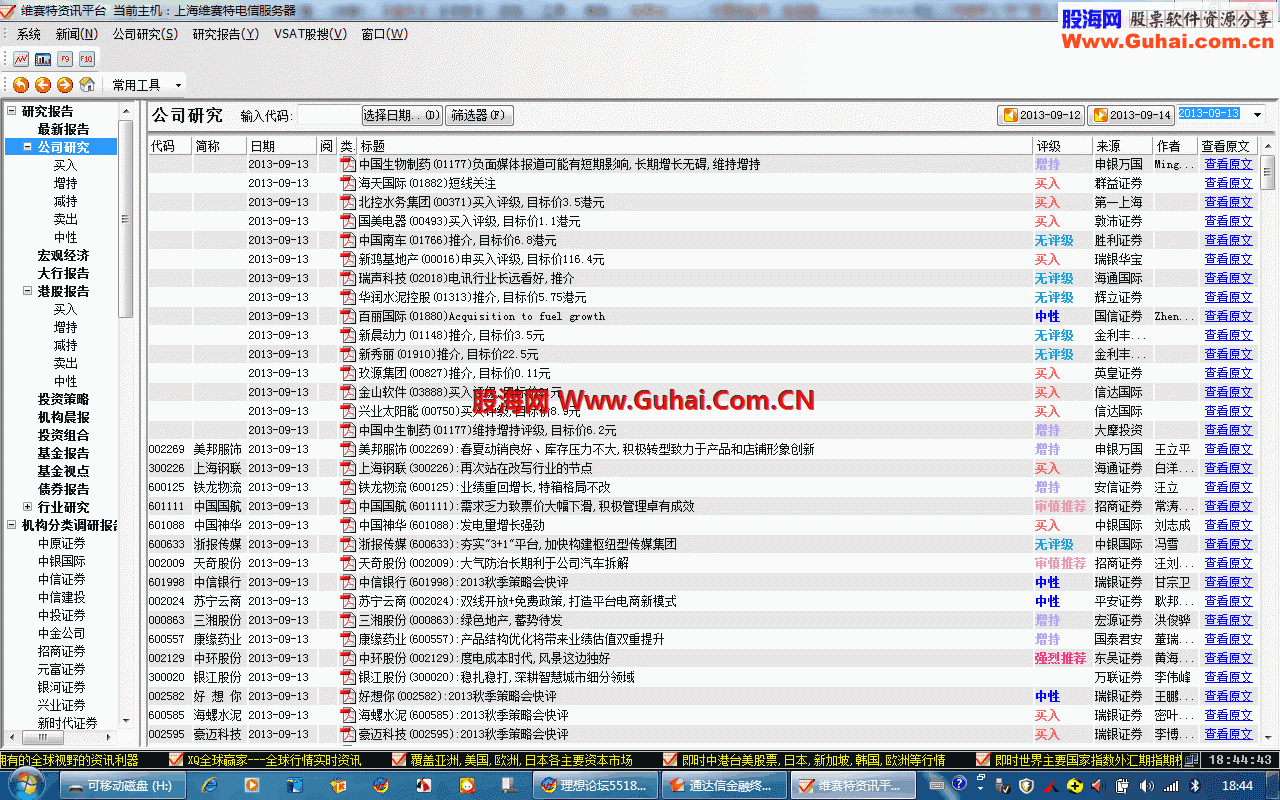Select 最新报告 in the tree

pos(63,129)
